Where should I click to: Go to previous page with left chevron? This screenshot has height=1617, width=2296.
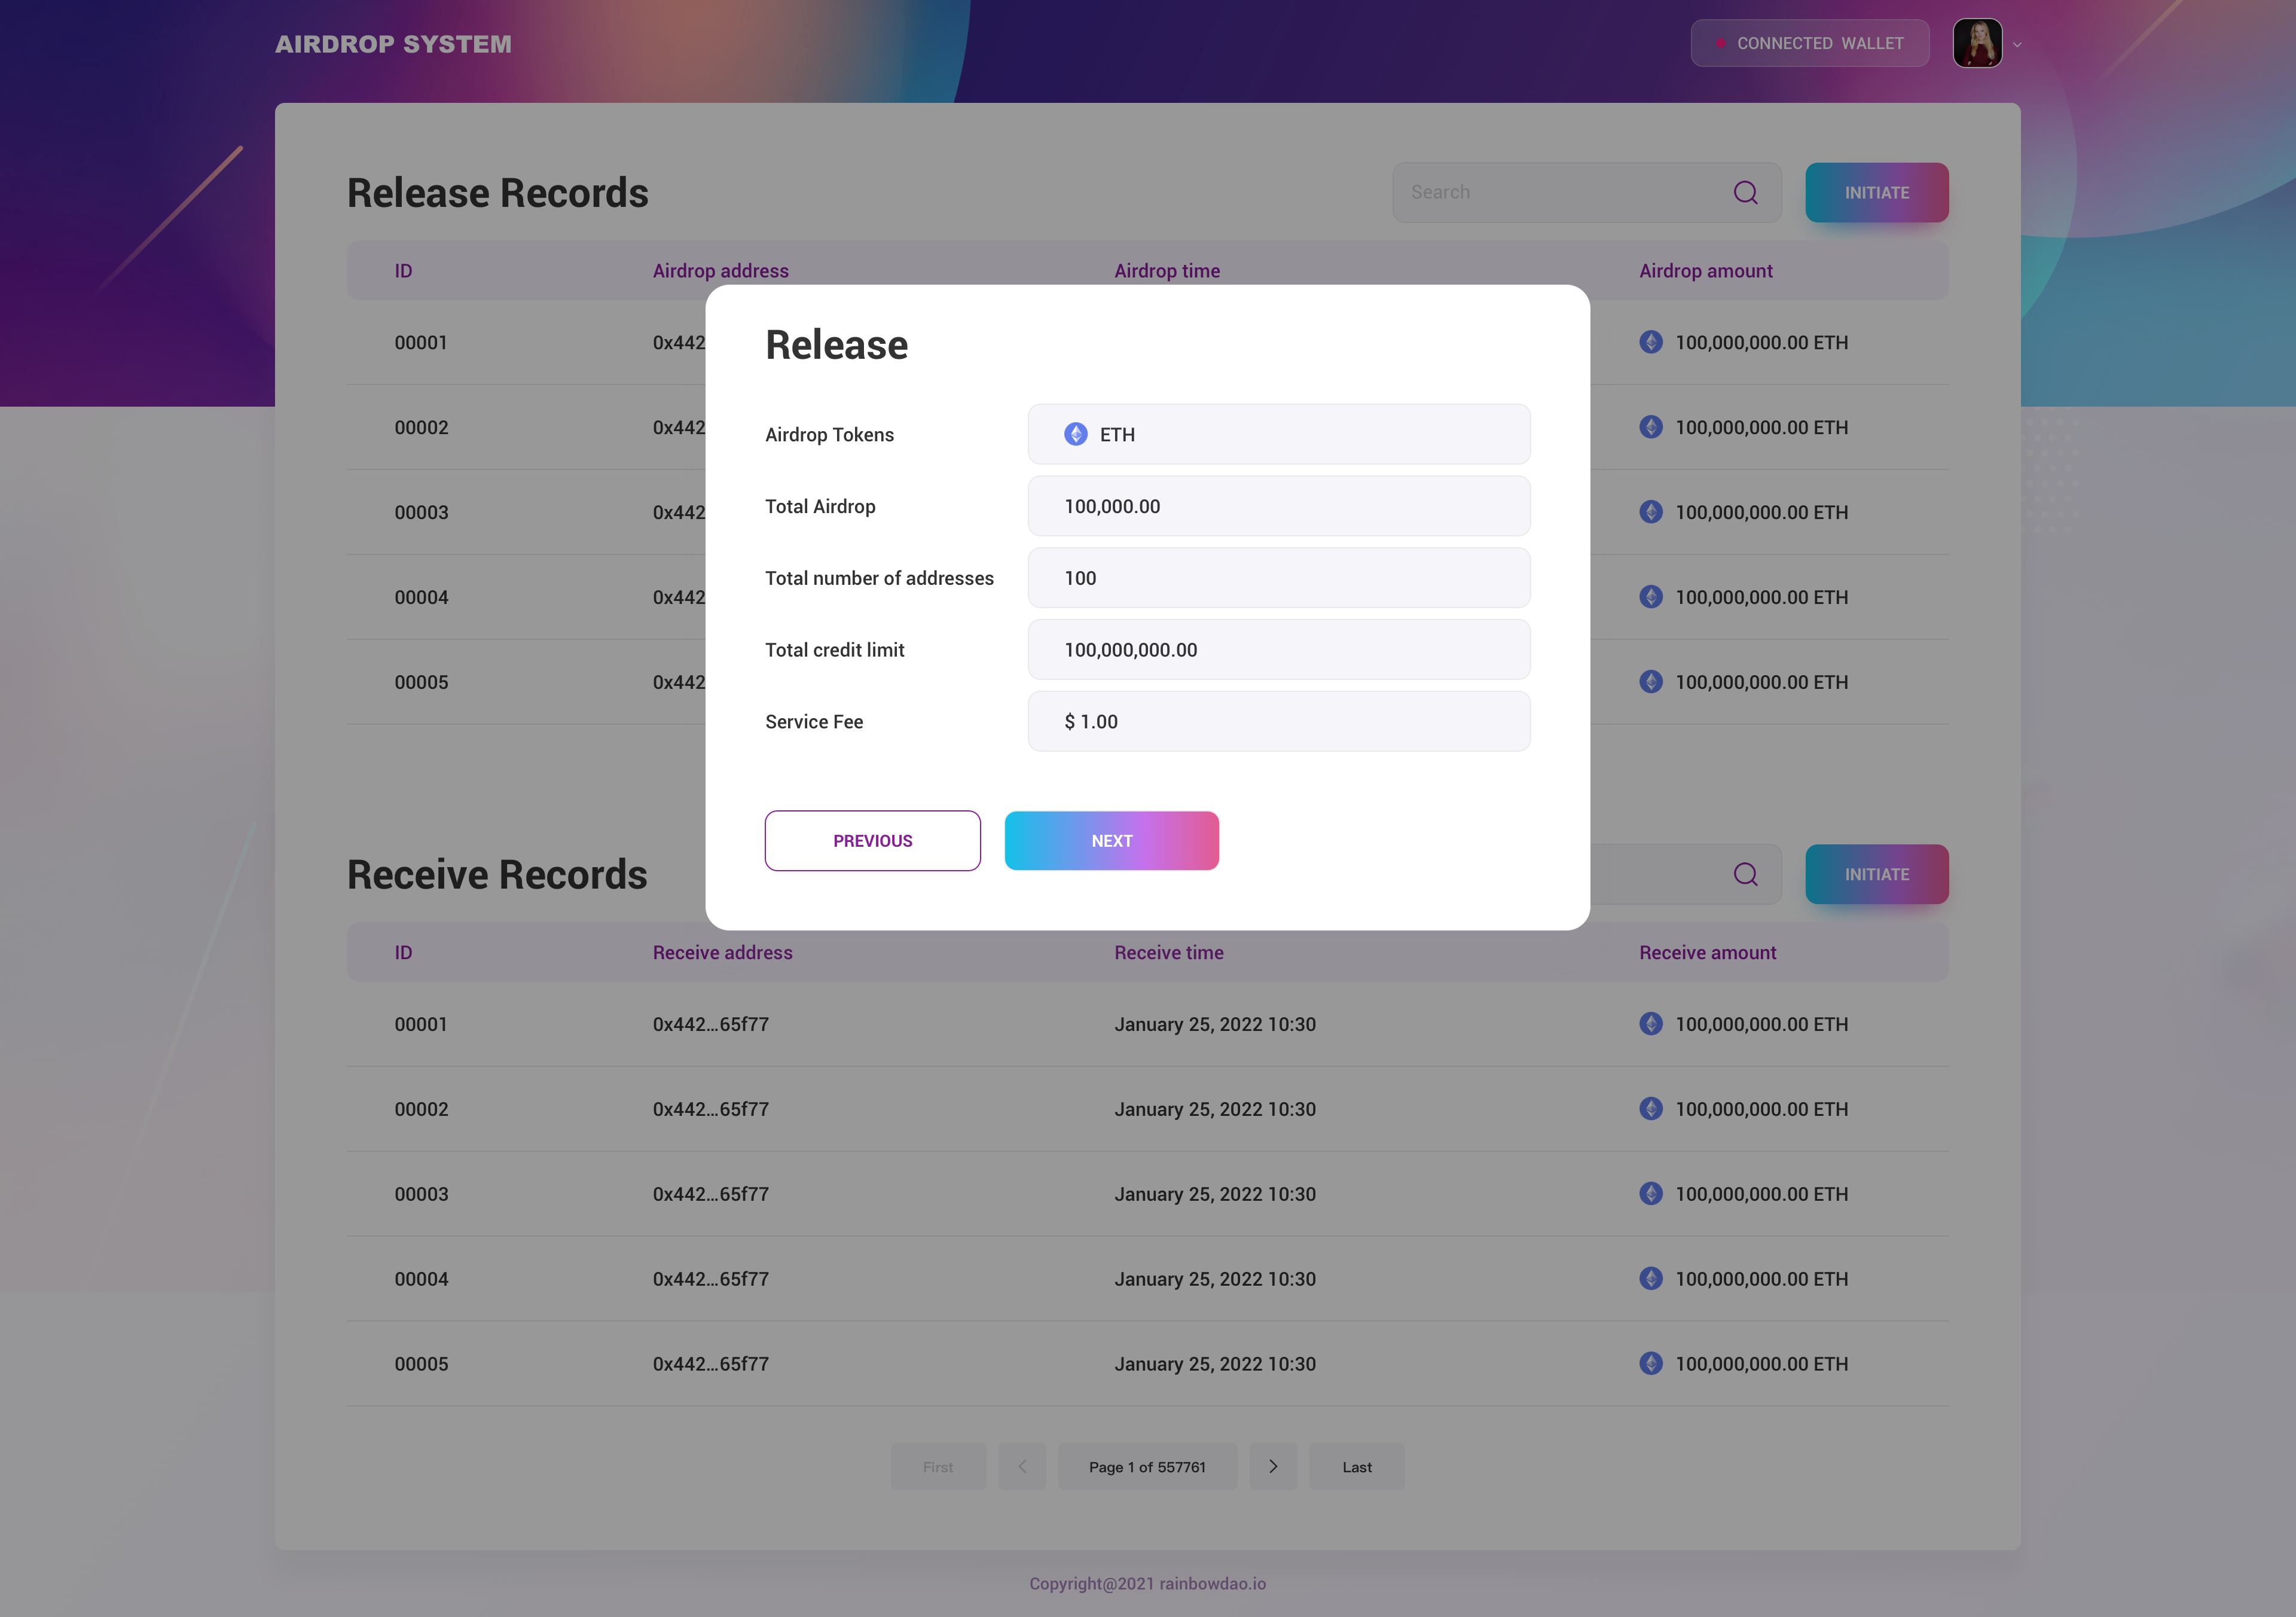coord(1022,1466)
